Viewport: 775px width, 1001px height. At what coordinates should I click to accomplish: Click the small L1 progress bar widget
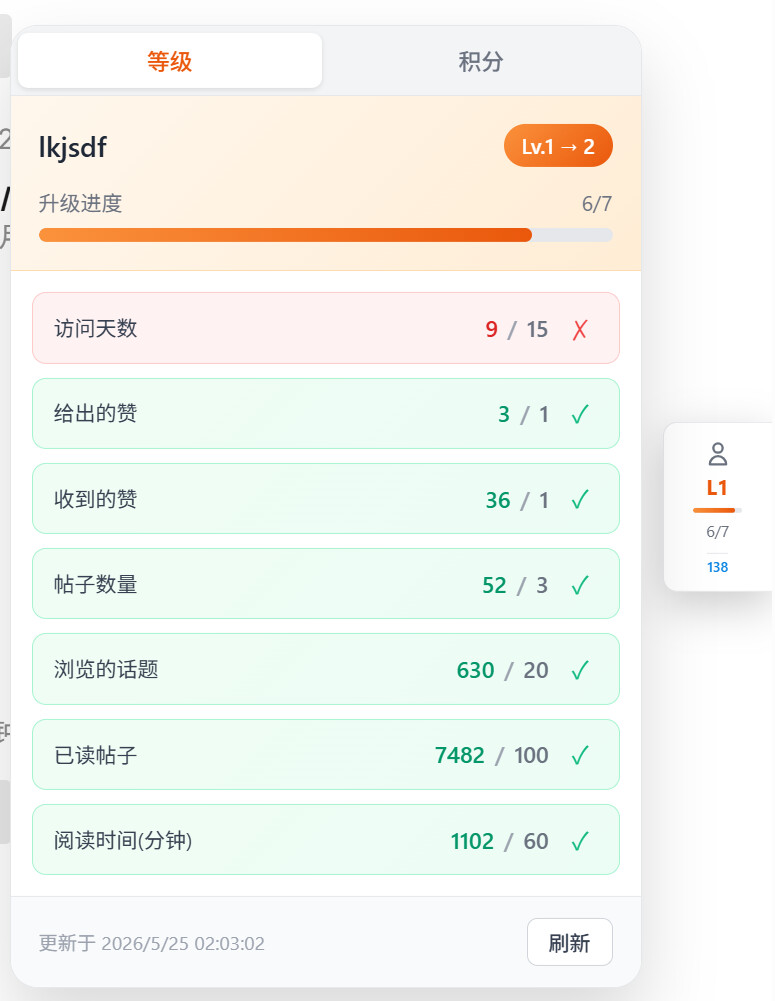click(x=717, y=510)
